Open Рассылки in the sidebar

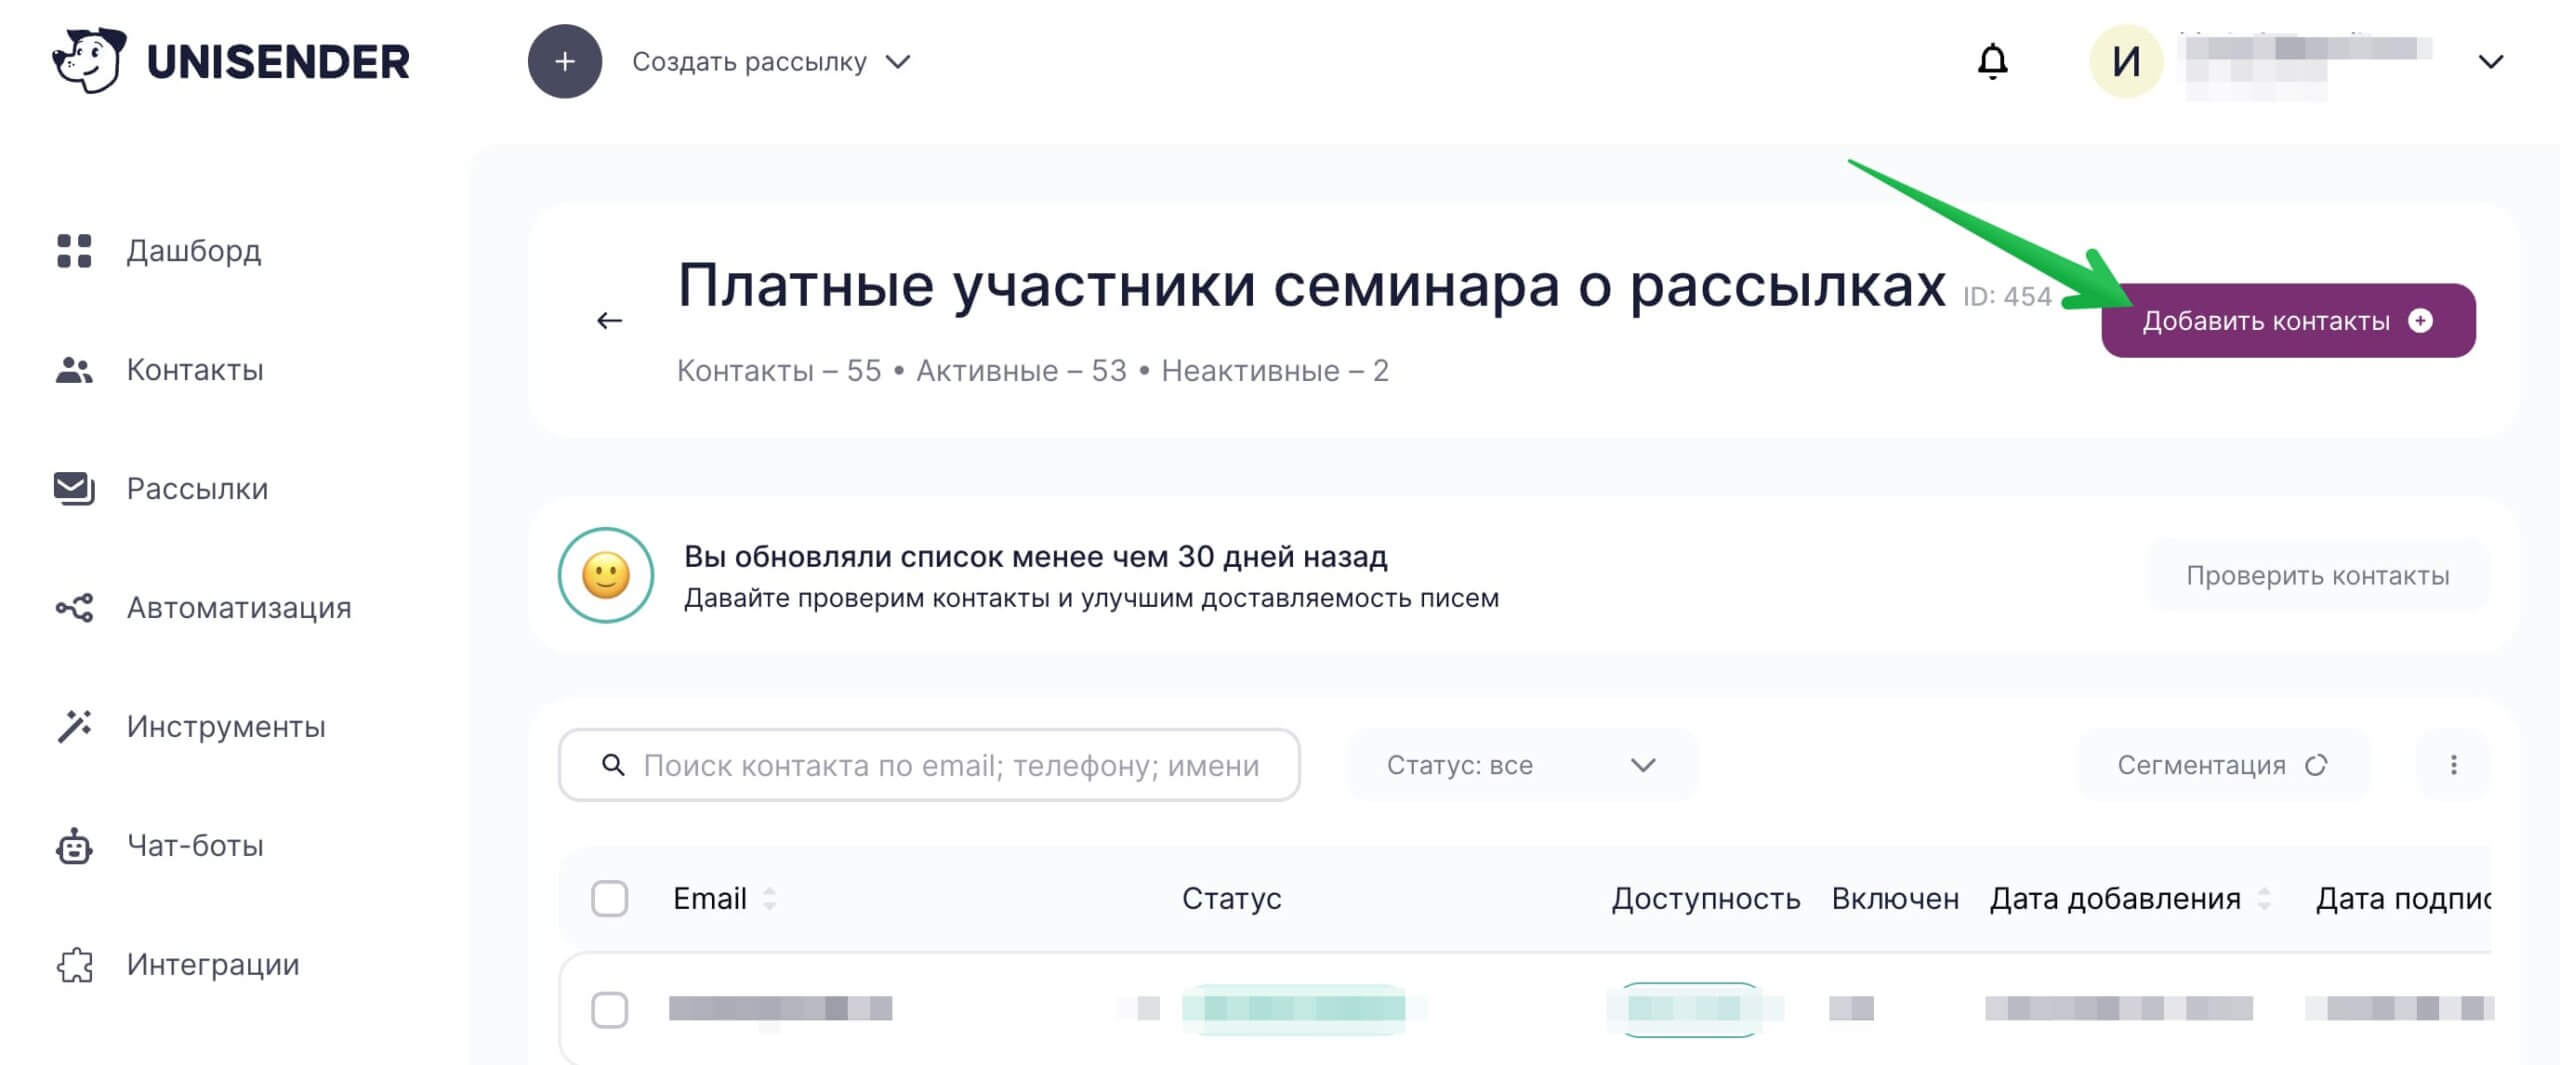[x=197, y=489]
